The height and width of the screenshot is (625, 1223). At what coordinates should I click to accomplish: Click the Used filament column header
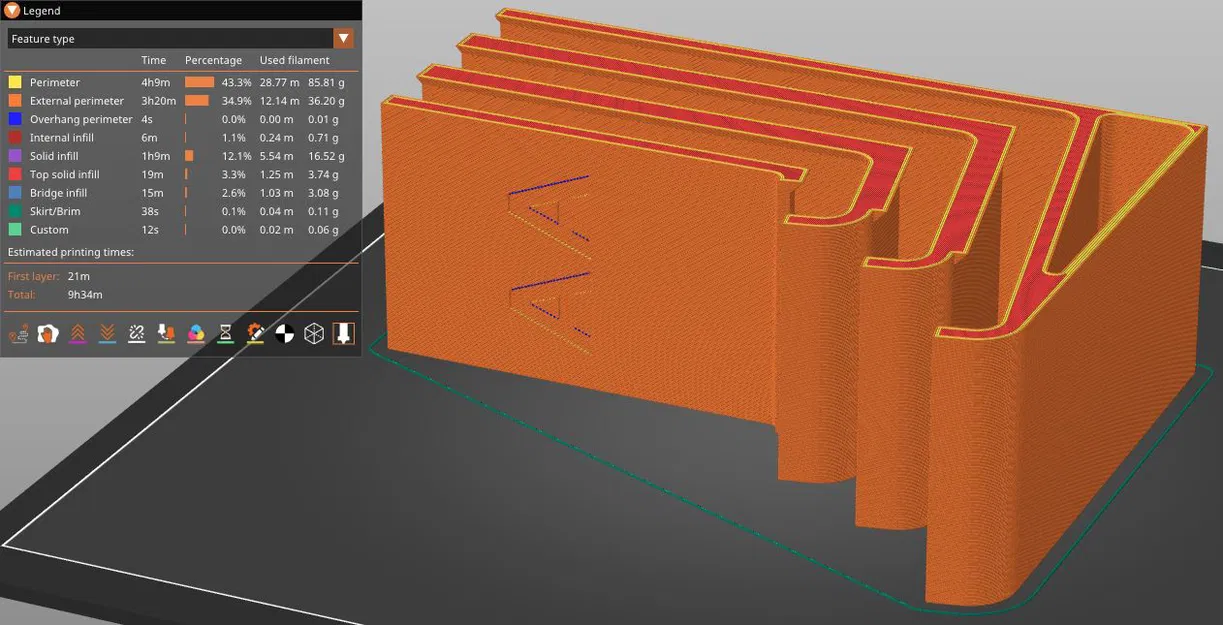[x=294, y=61]
